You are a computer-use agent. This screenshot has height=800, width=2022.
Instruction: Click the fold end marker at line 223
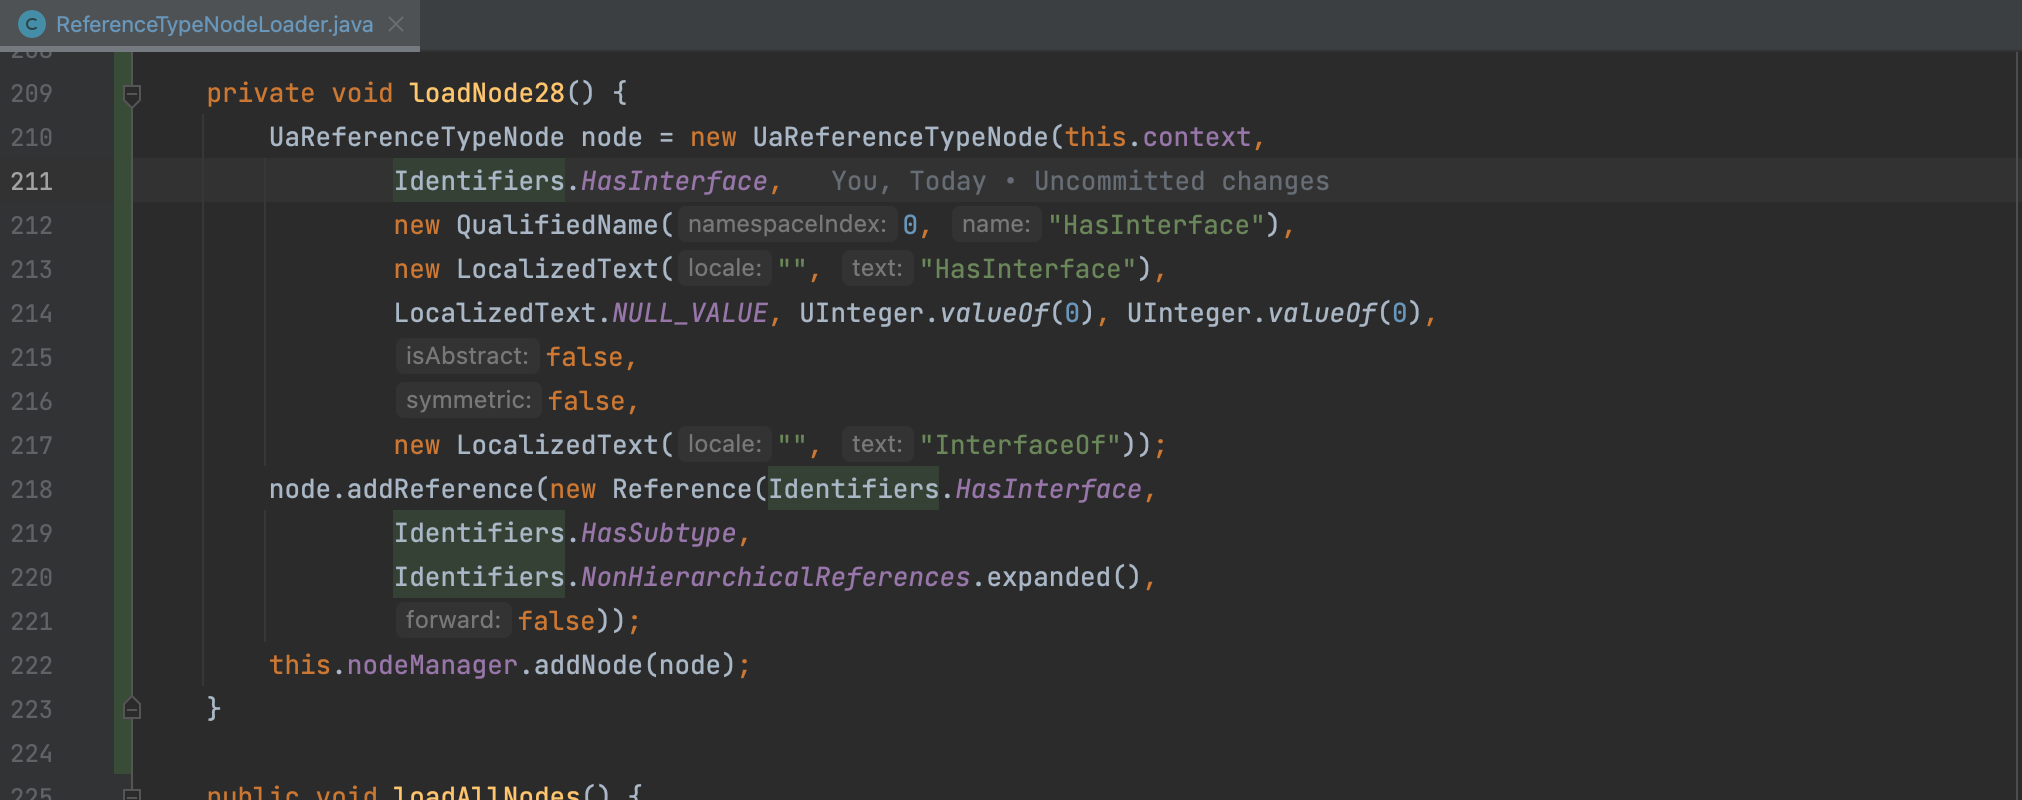tap(132, 709)
